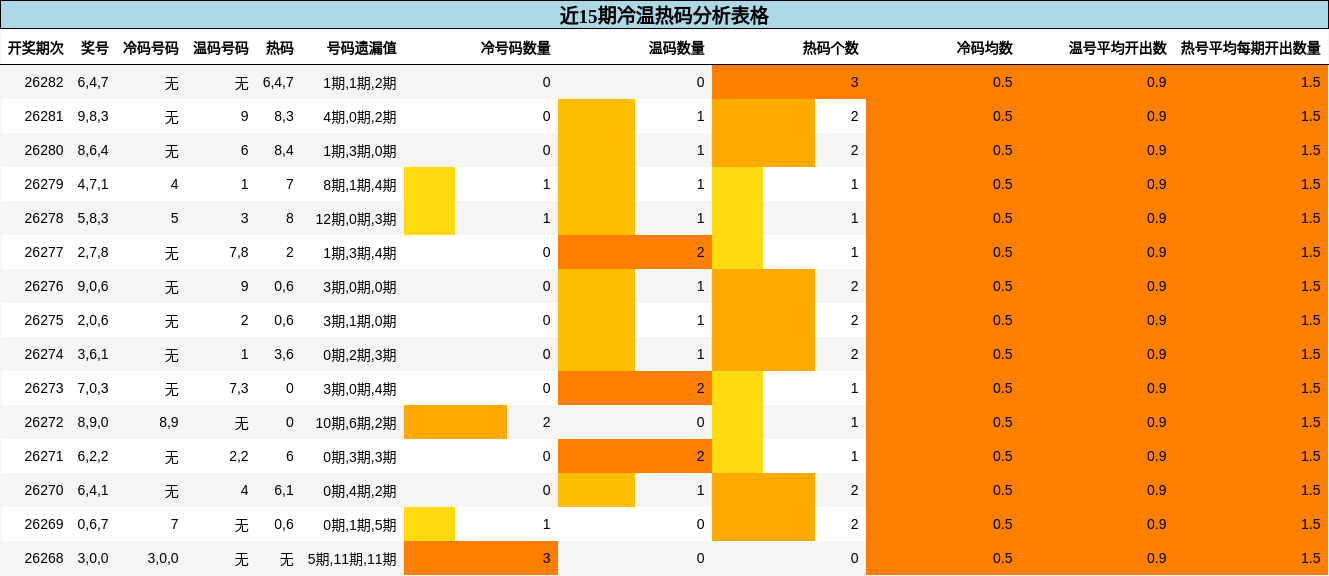Click warm code 7,8 in row 26277
This screenshot has width=1329, height=576.
239,252
